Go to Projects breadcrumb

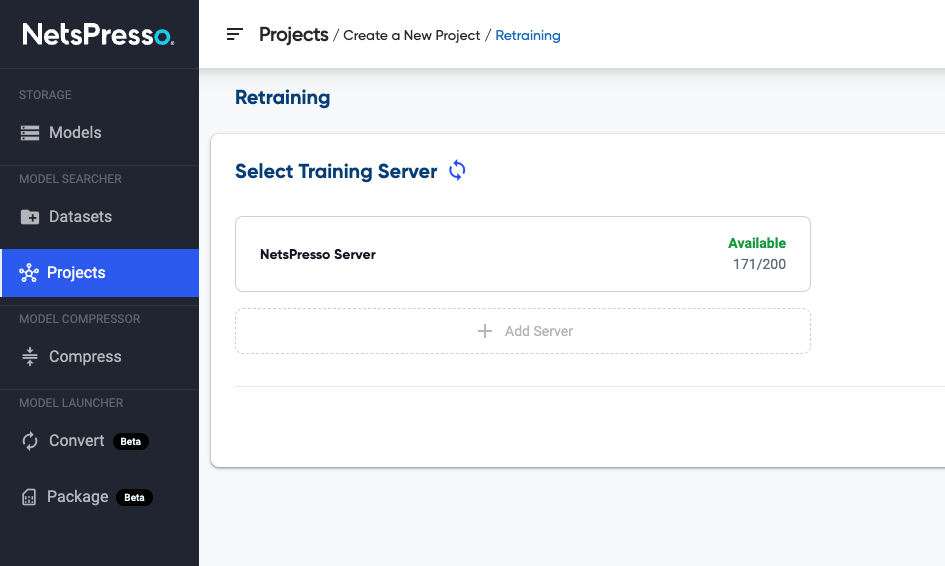(294, 35)
